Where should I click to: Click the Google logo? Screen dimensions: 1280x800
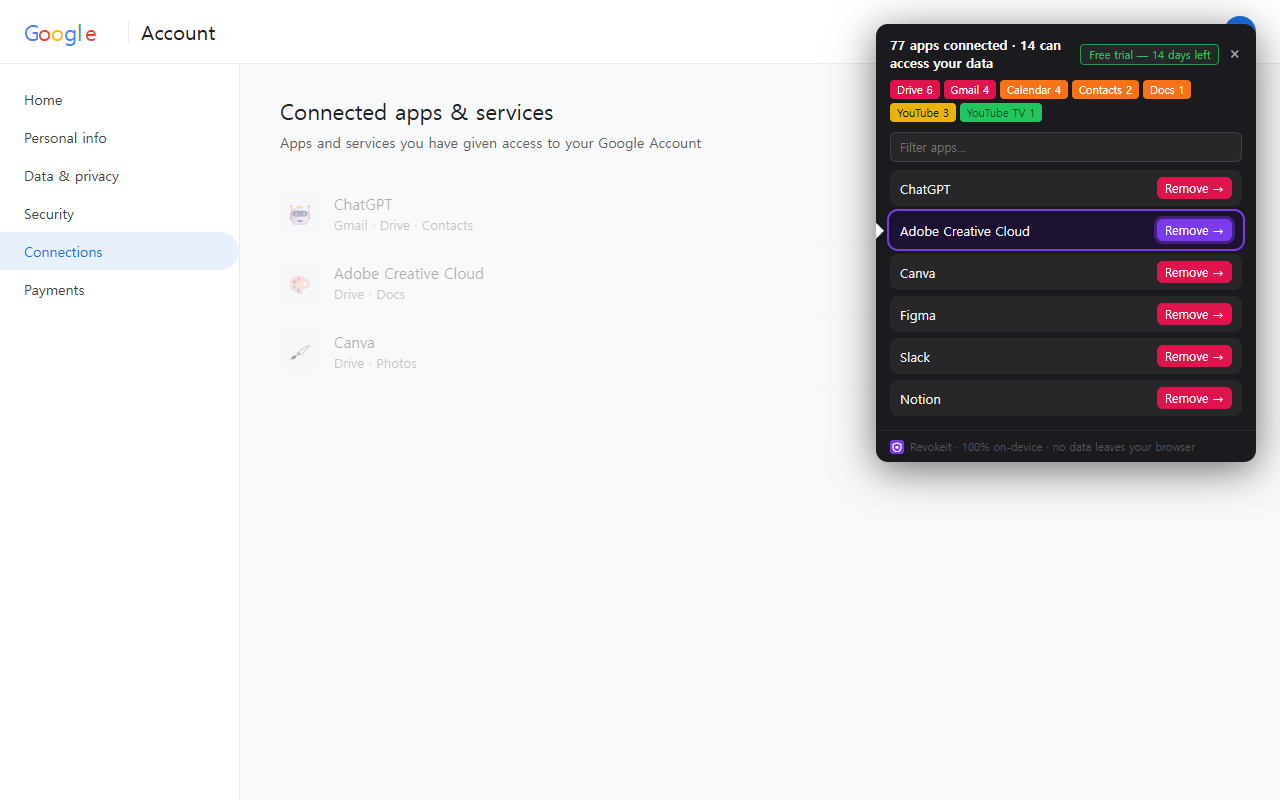point(61,33)
